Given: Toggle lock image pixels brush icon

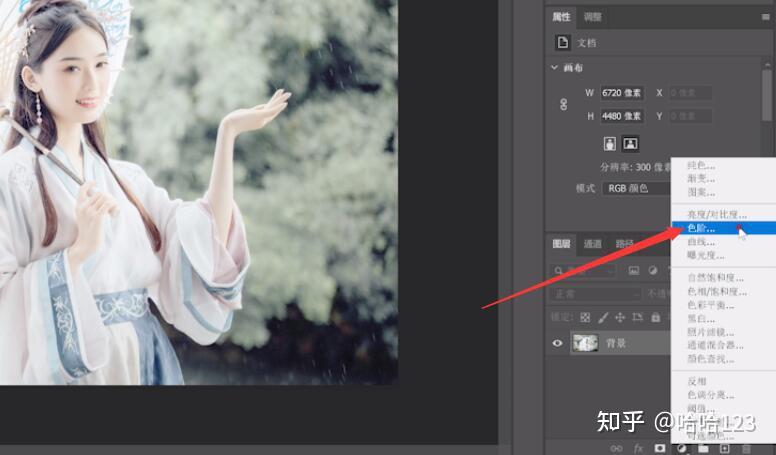Looking at the screenshot, I should point(603,317).
